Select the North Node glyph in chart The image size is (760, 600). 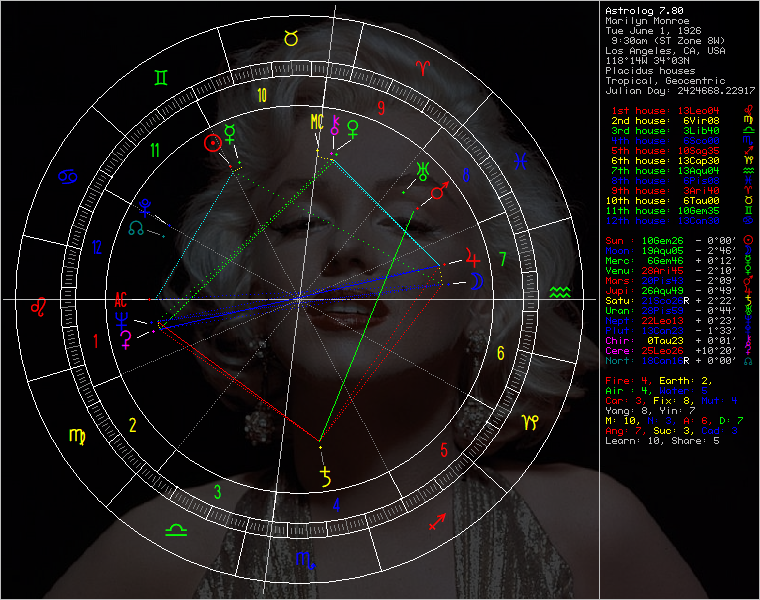coord(135,229)
